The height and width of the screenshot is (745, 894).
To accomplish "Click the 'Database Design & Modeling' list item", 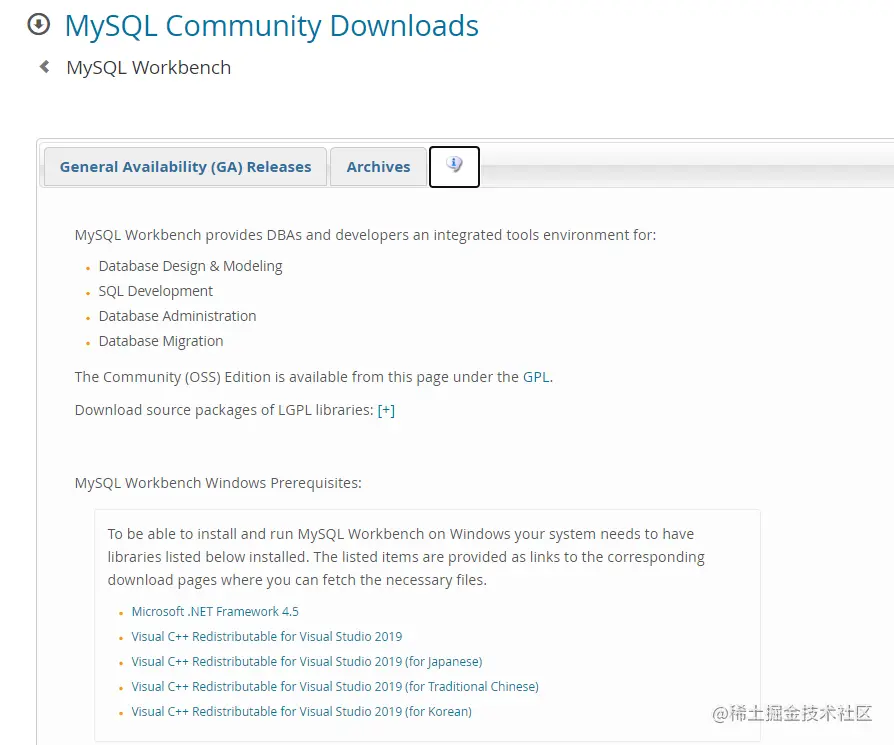I will point(190,266).
